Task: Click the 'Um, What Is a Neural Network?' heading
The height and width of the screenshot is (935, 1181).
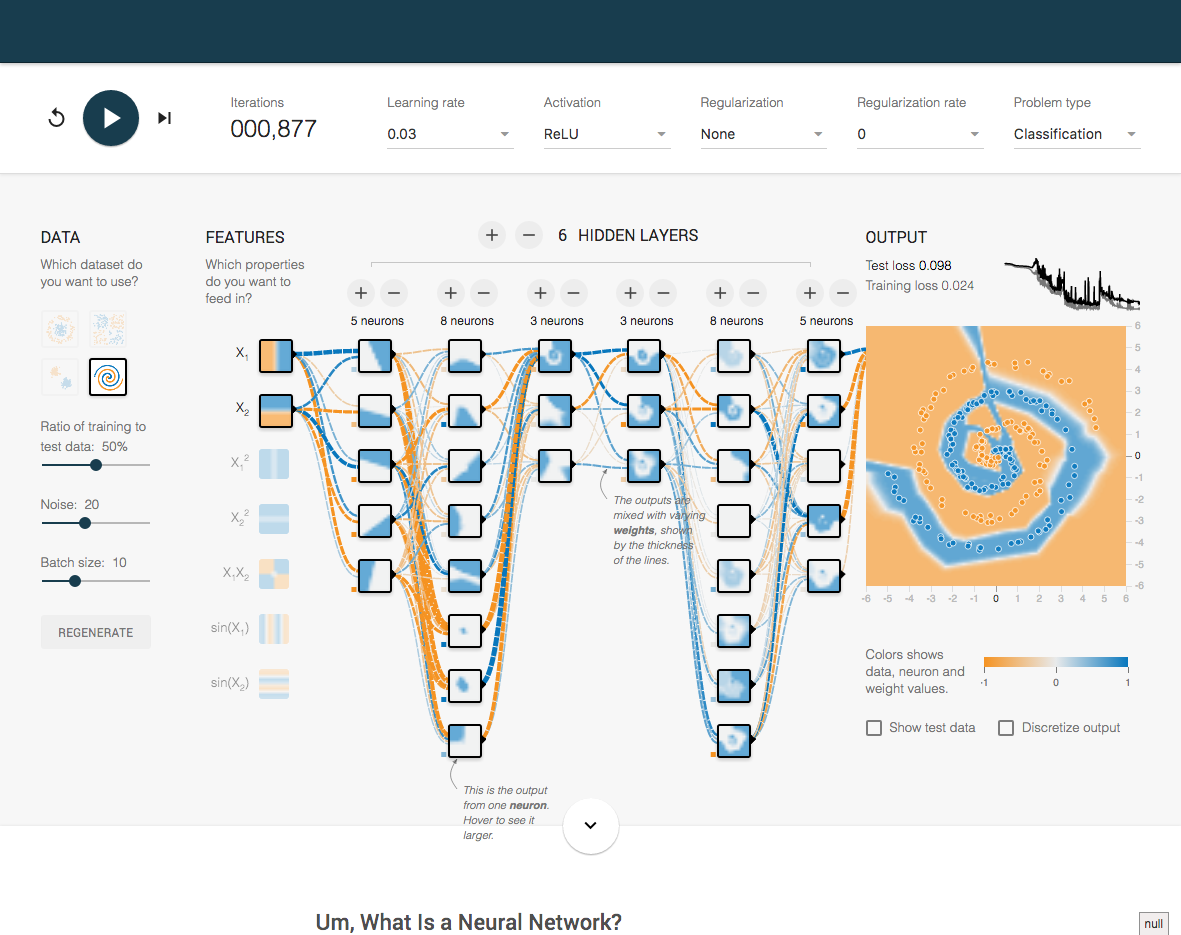Action: tap(468, 922)
